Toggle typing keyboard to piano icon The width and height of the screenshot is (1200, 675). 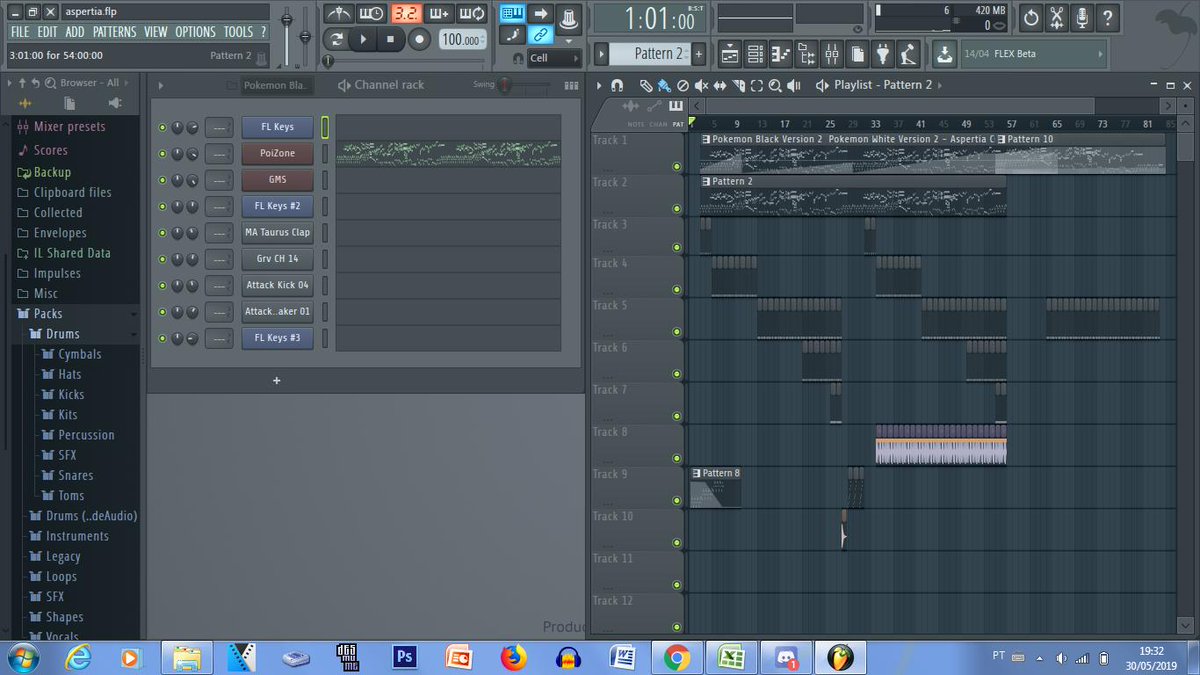[513, 13]
